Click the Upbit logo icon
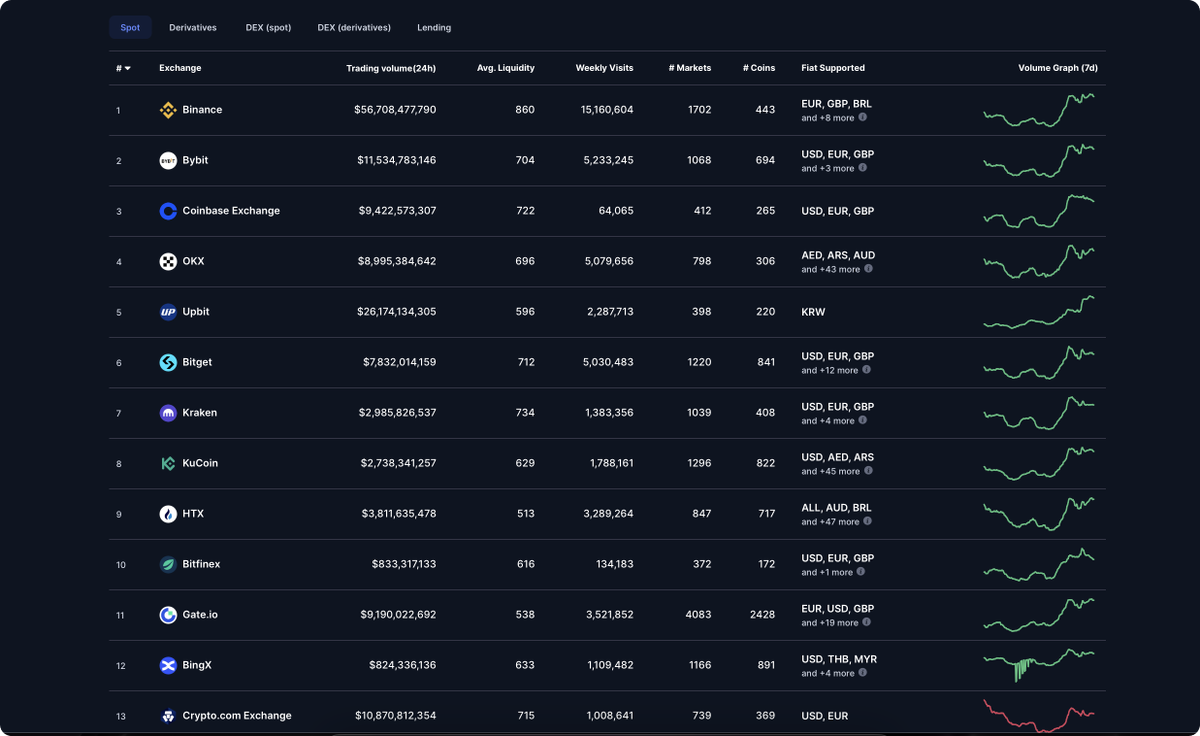 [x=168, y=312]
